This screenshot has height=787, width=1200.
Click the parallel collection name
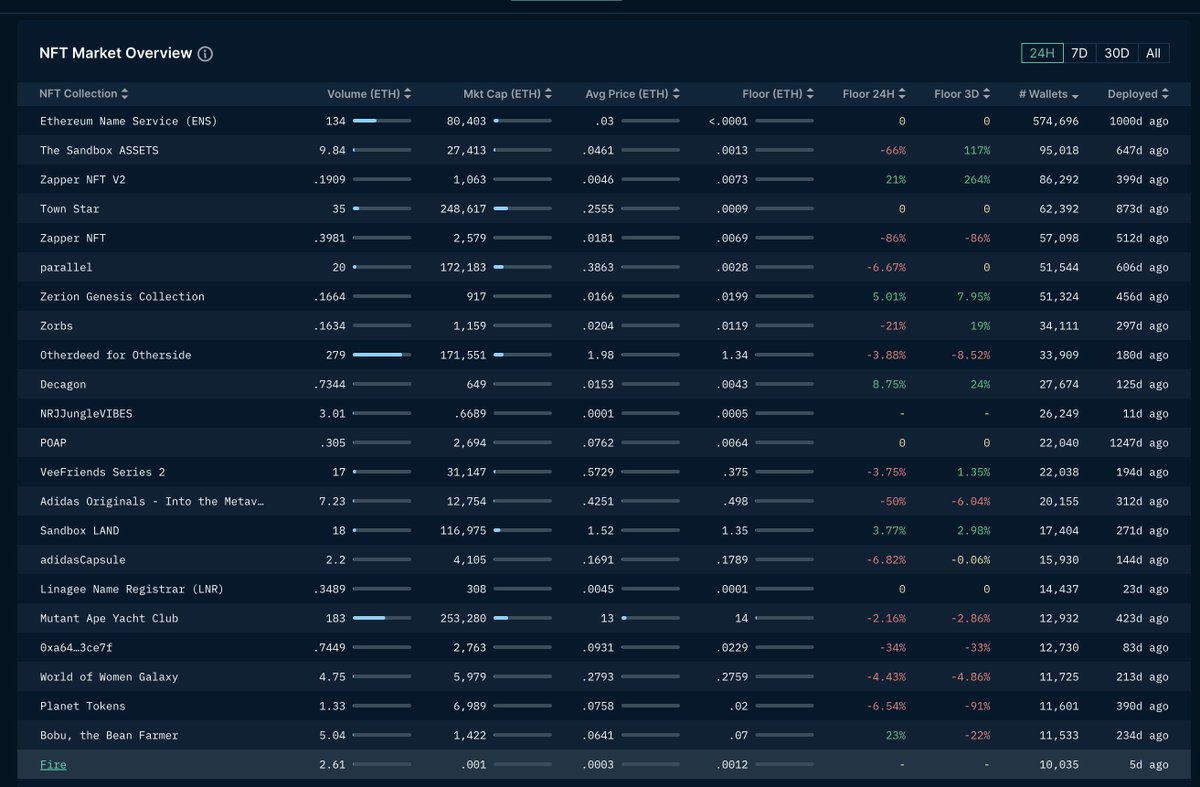(66, 267)
